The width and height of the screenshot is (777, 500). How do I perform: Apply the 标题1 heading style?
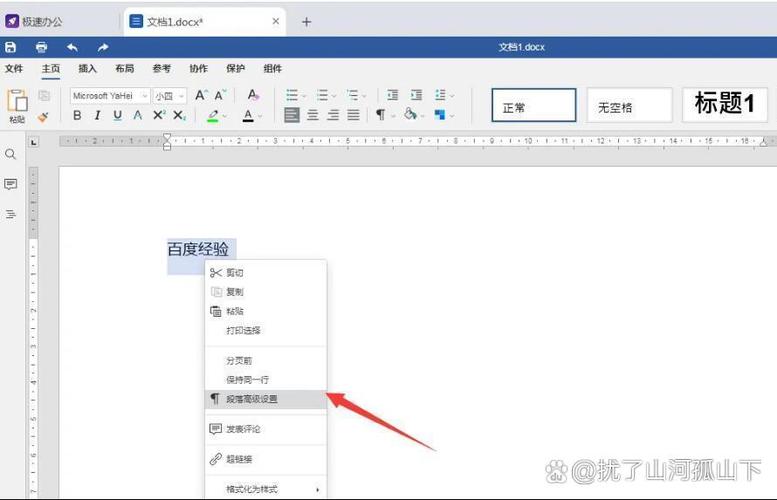[x=724, y=105]
